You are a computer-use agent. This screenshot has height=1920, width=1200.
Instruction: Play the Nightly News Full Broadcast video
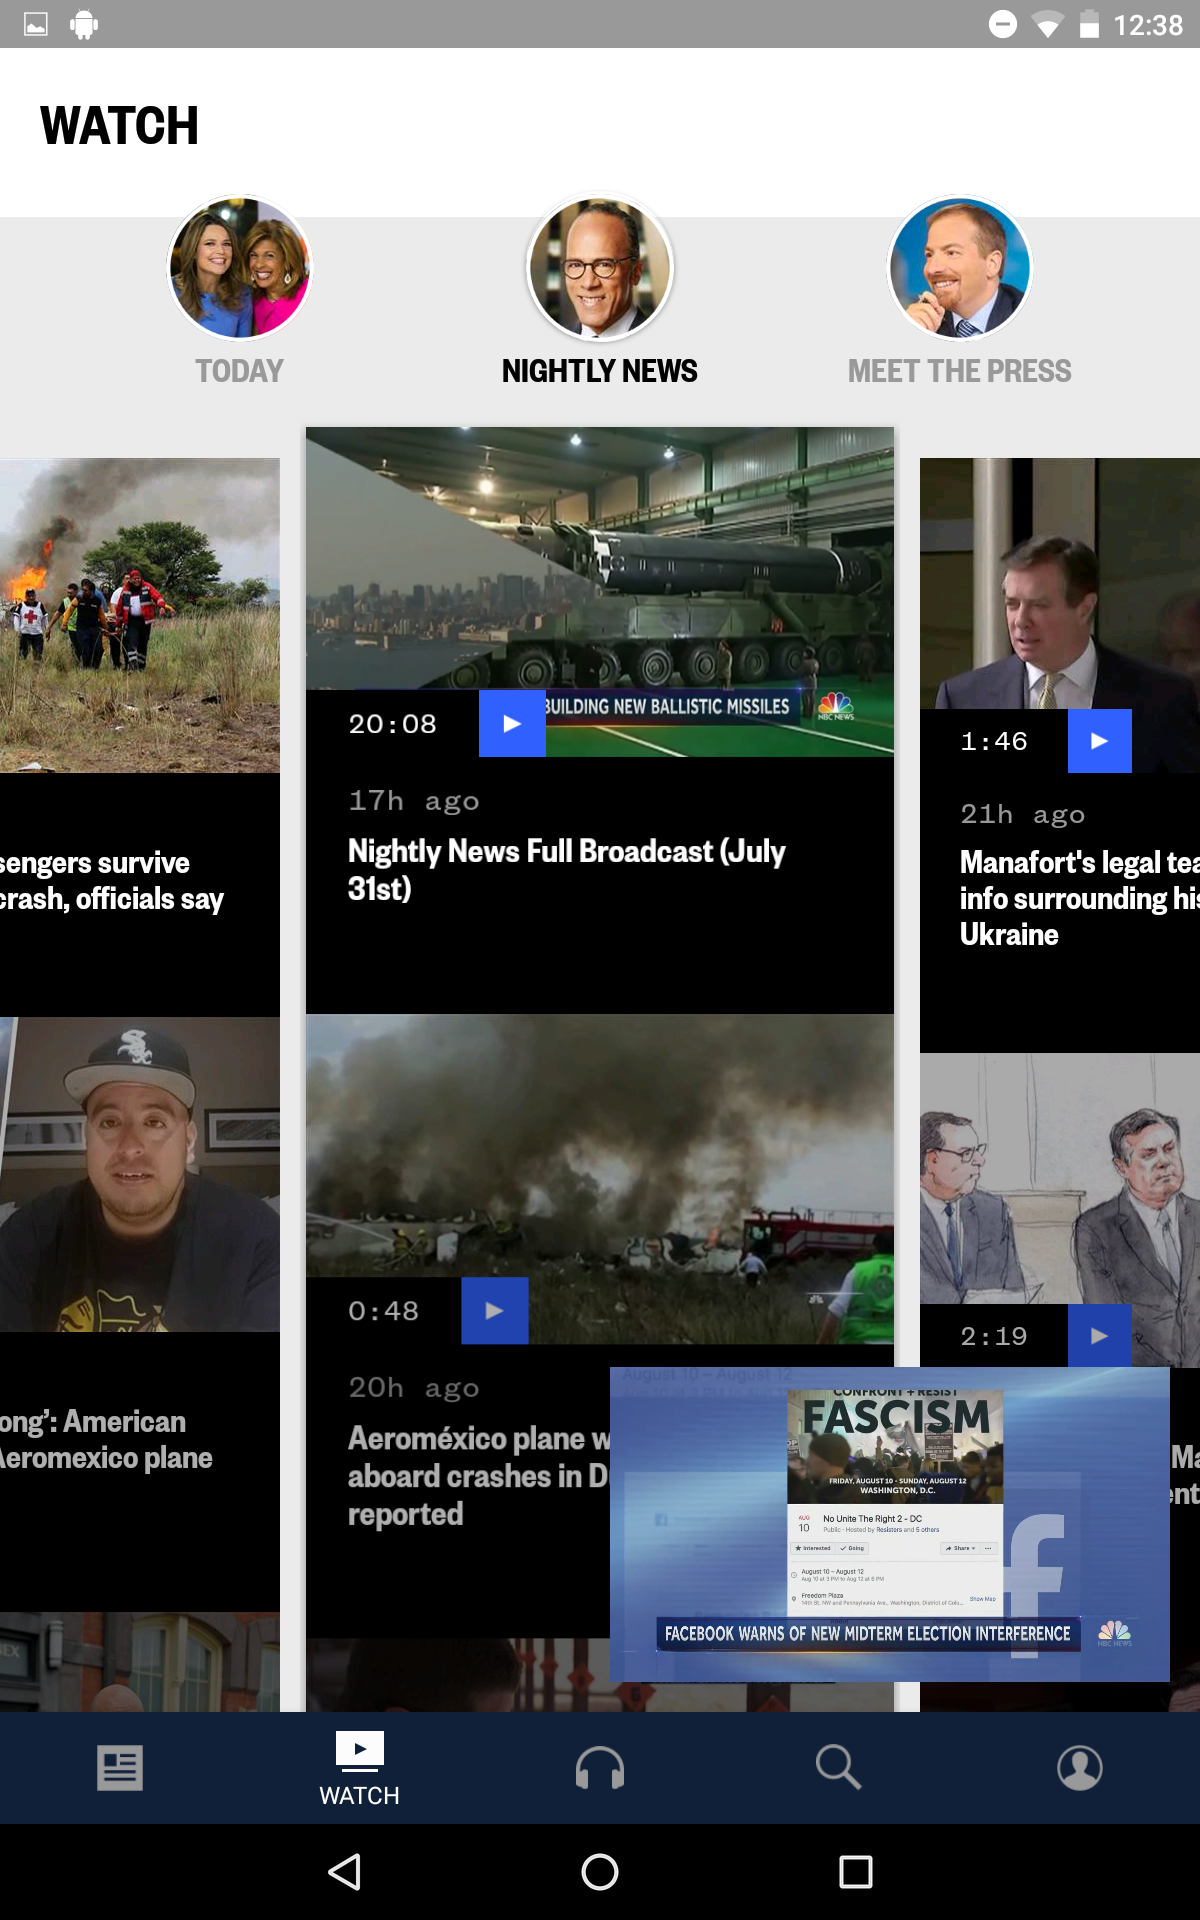512,723
